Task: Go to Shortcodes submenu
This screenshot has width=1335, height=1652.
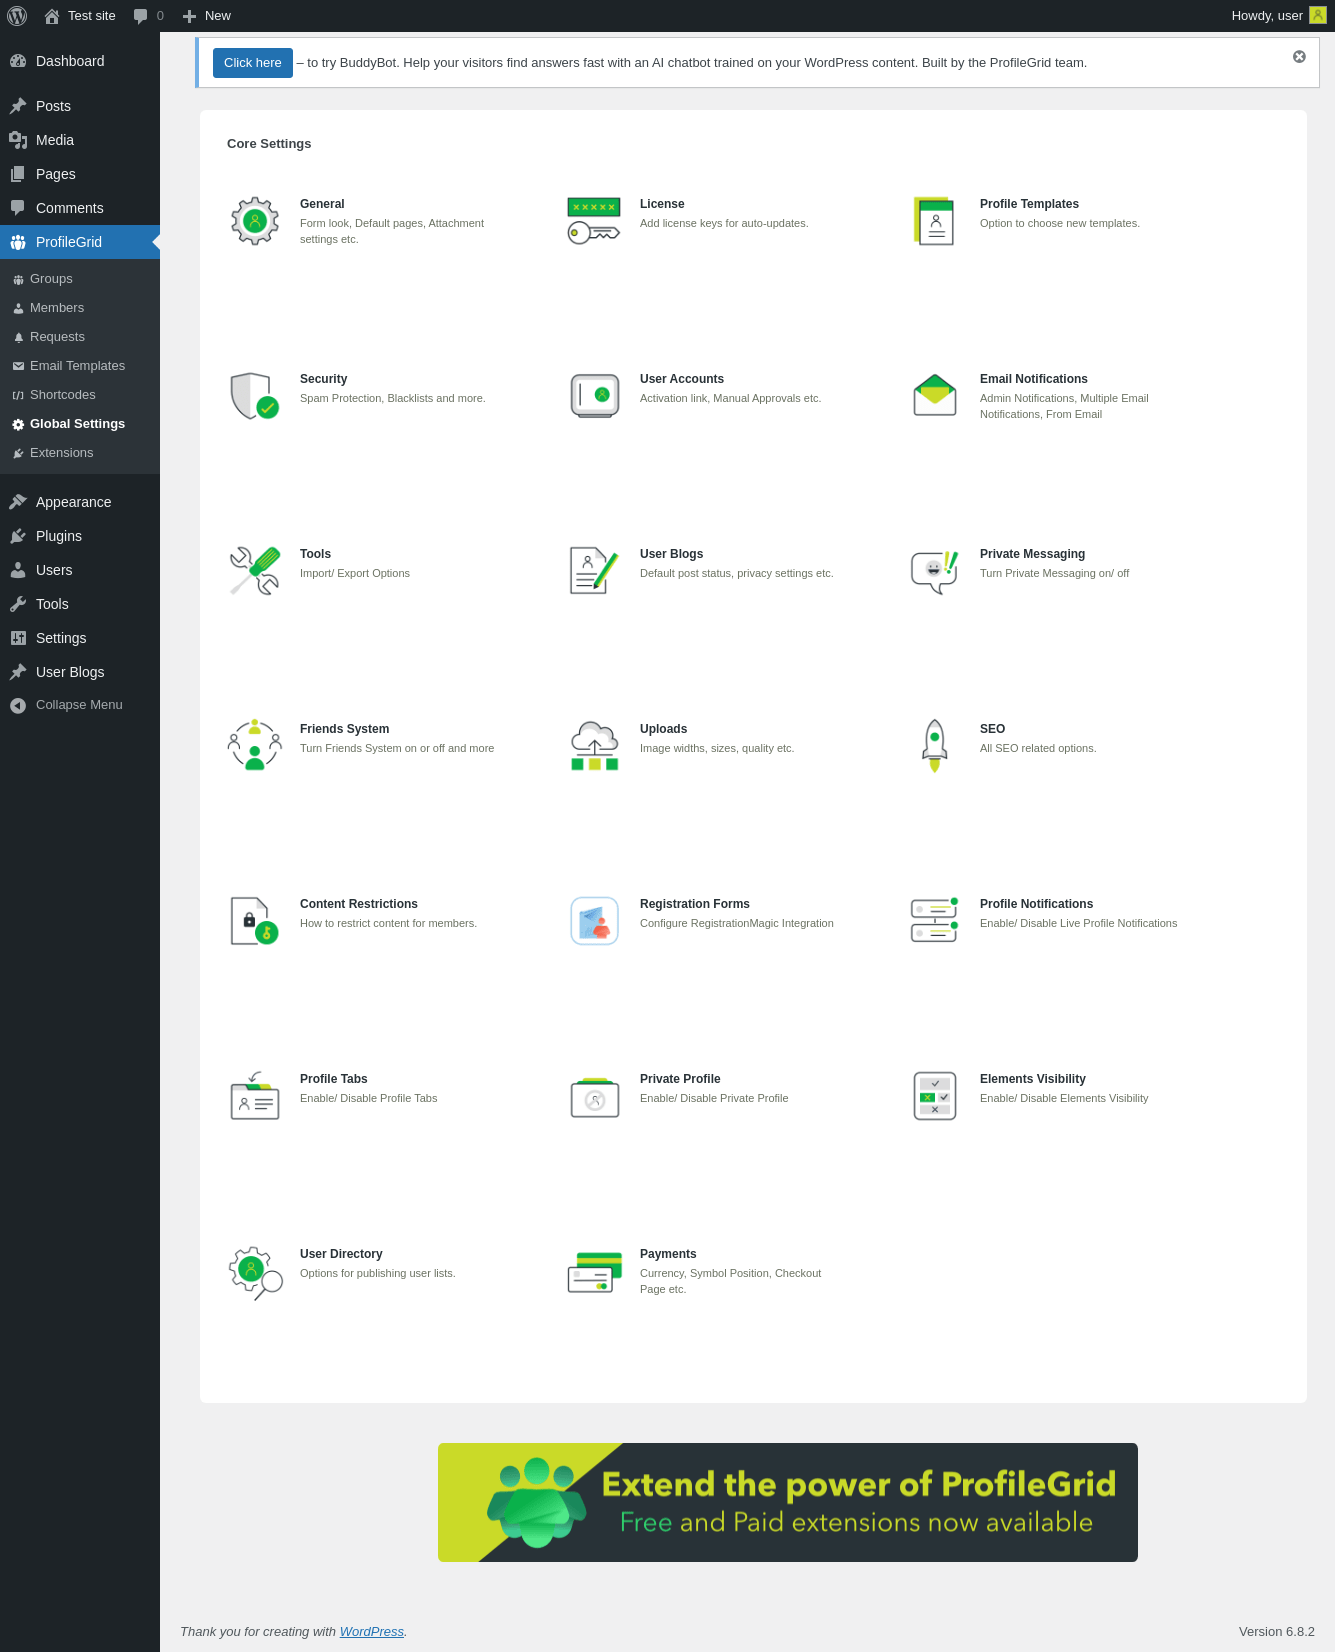Action: [80, 395]
